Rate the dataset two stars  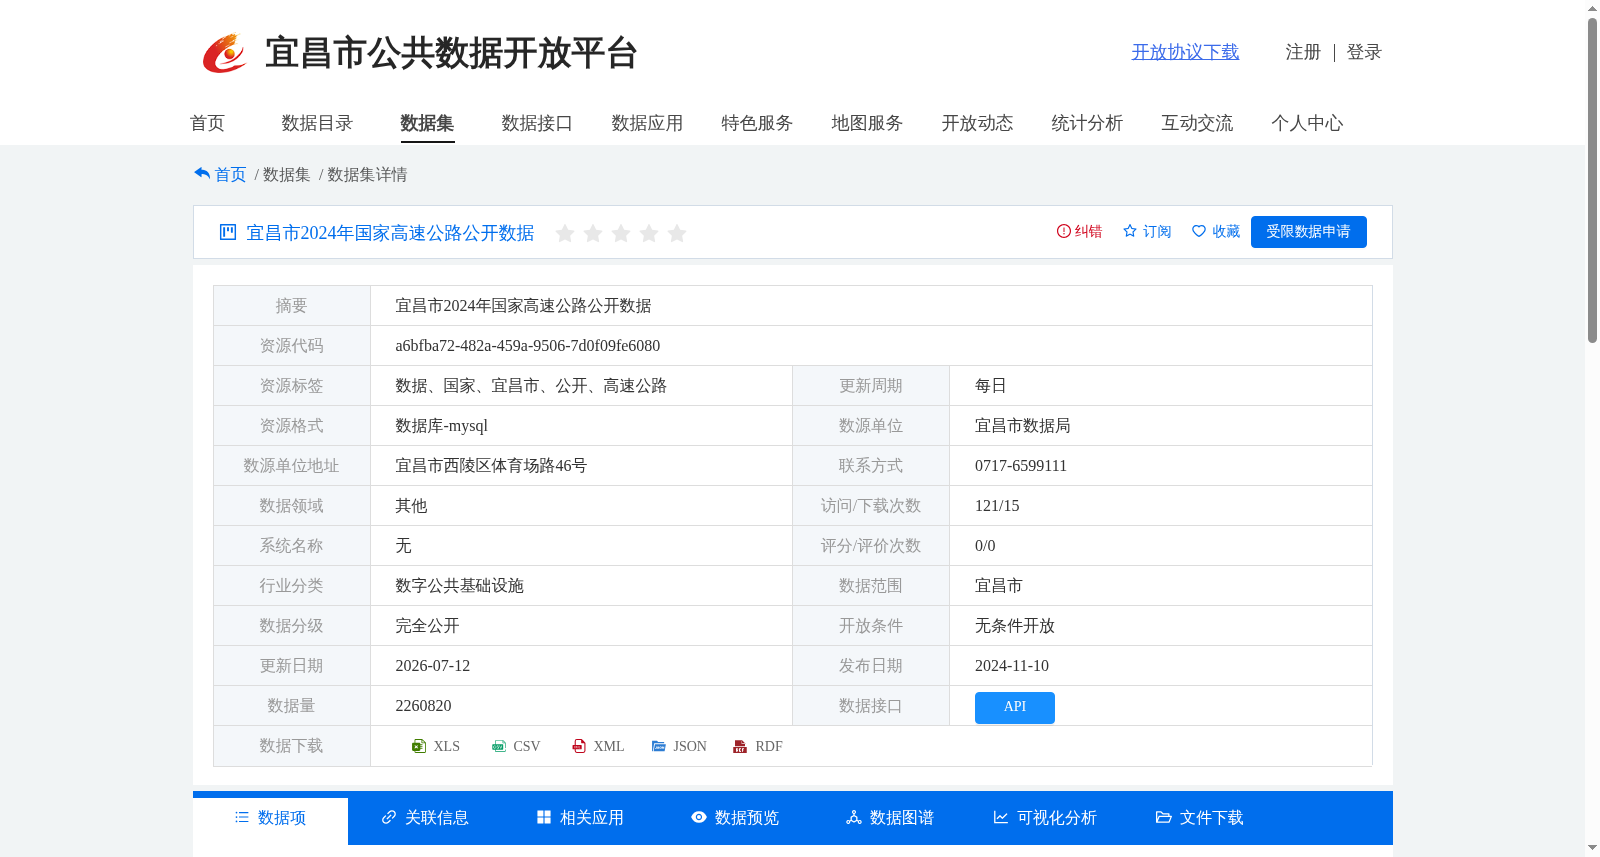pos(593,233)
